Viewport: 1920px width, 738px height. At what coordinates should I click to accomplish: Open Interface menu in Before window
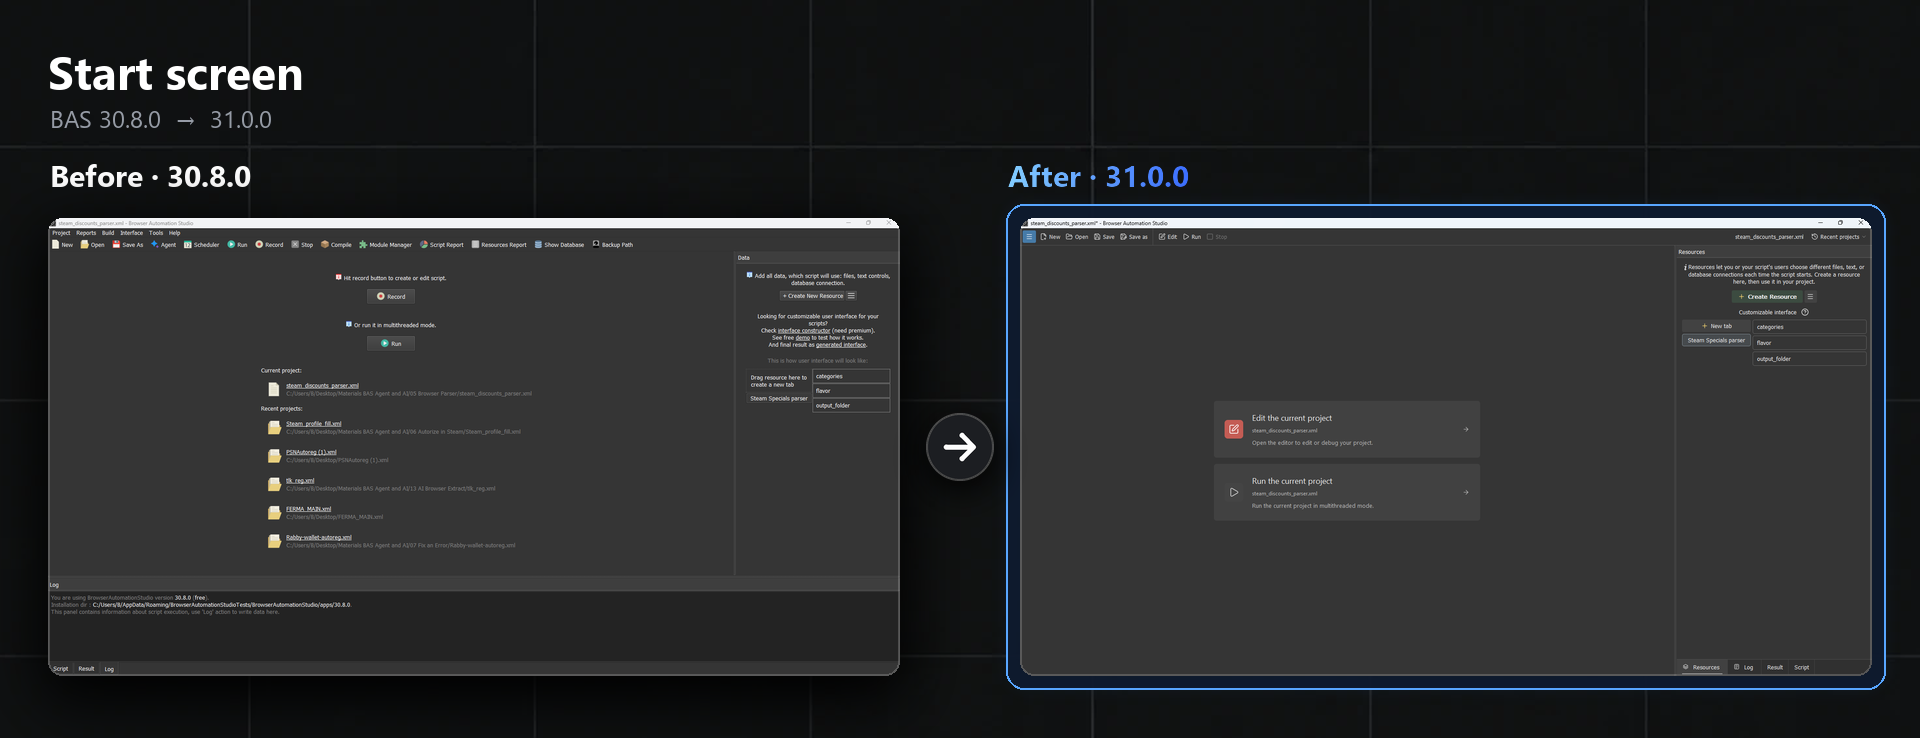pos(132,233)
